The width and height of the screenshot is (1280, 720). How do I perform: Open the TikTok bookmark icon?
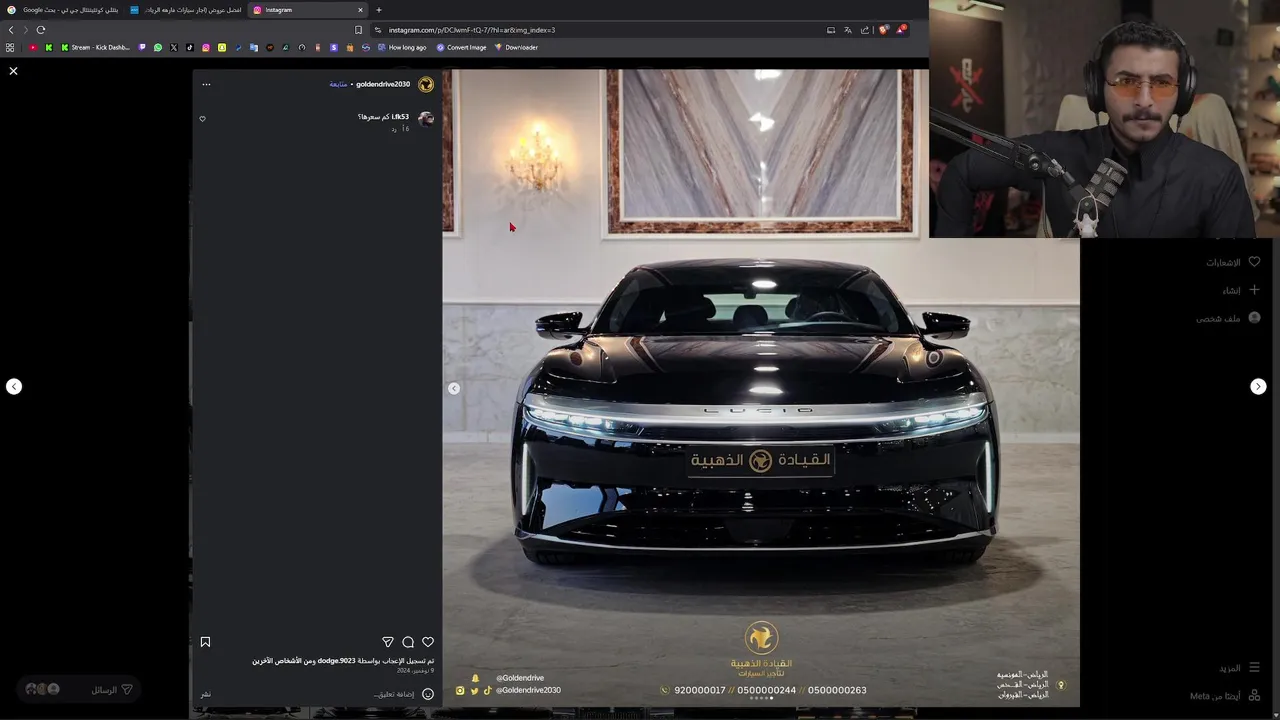tap(189, 47)
